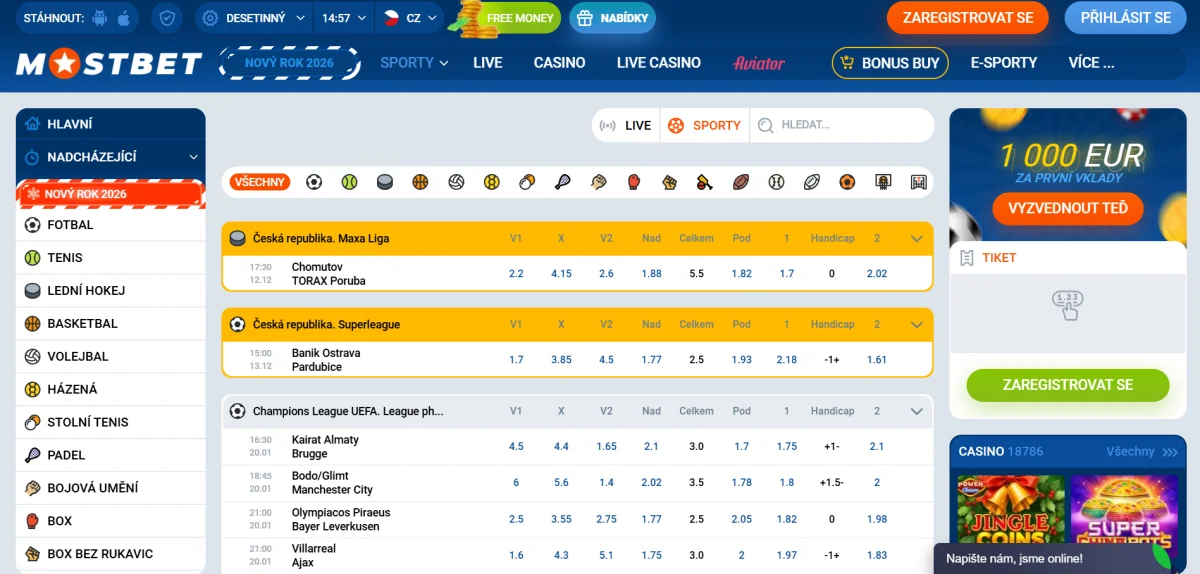Image resolution: width=1200 pixels, height=574 pixels.
Task: Select STOLNÍ TENIS in sidebar
Action: (x=111, y=422)
